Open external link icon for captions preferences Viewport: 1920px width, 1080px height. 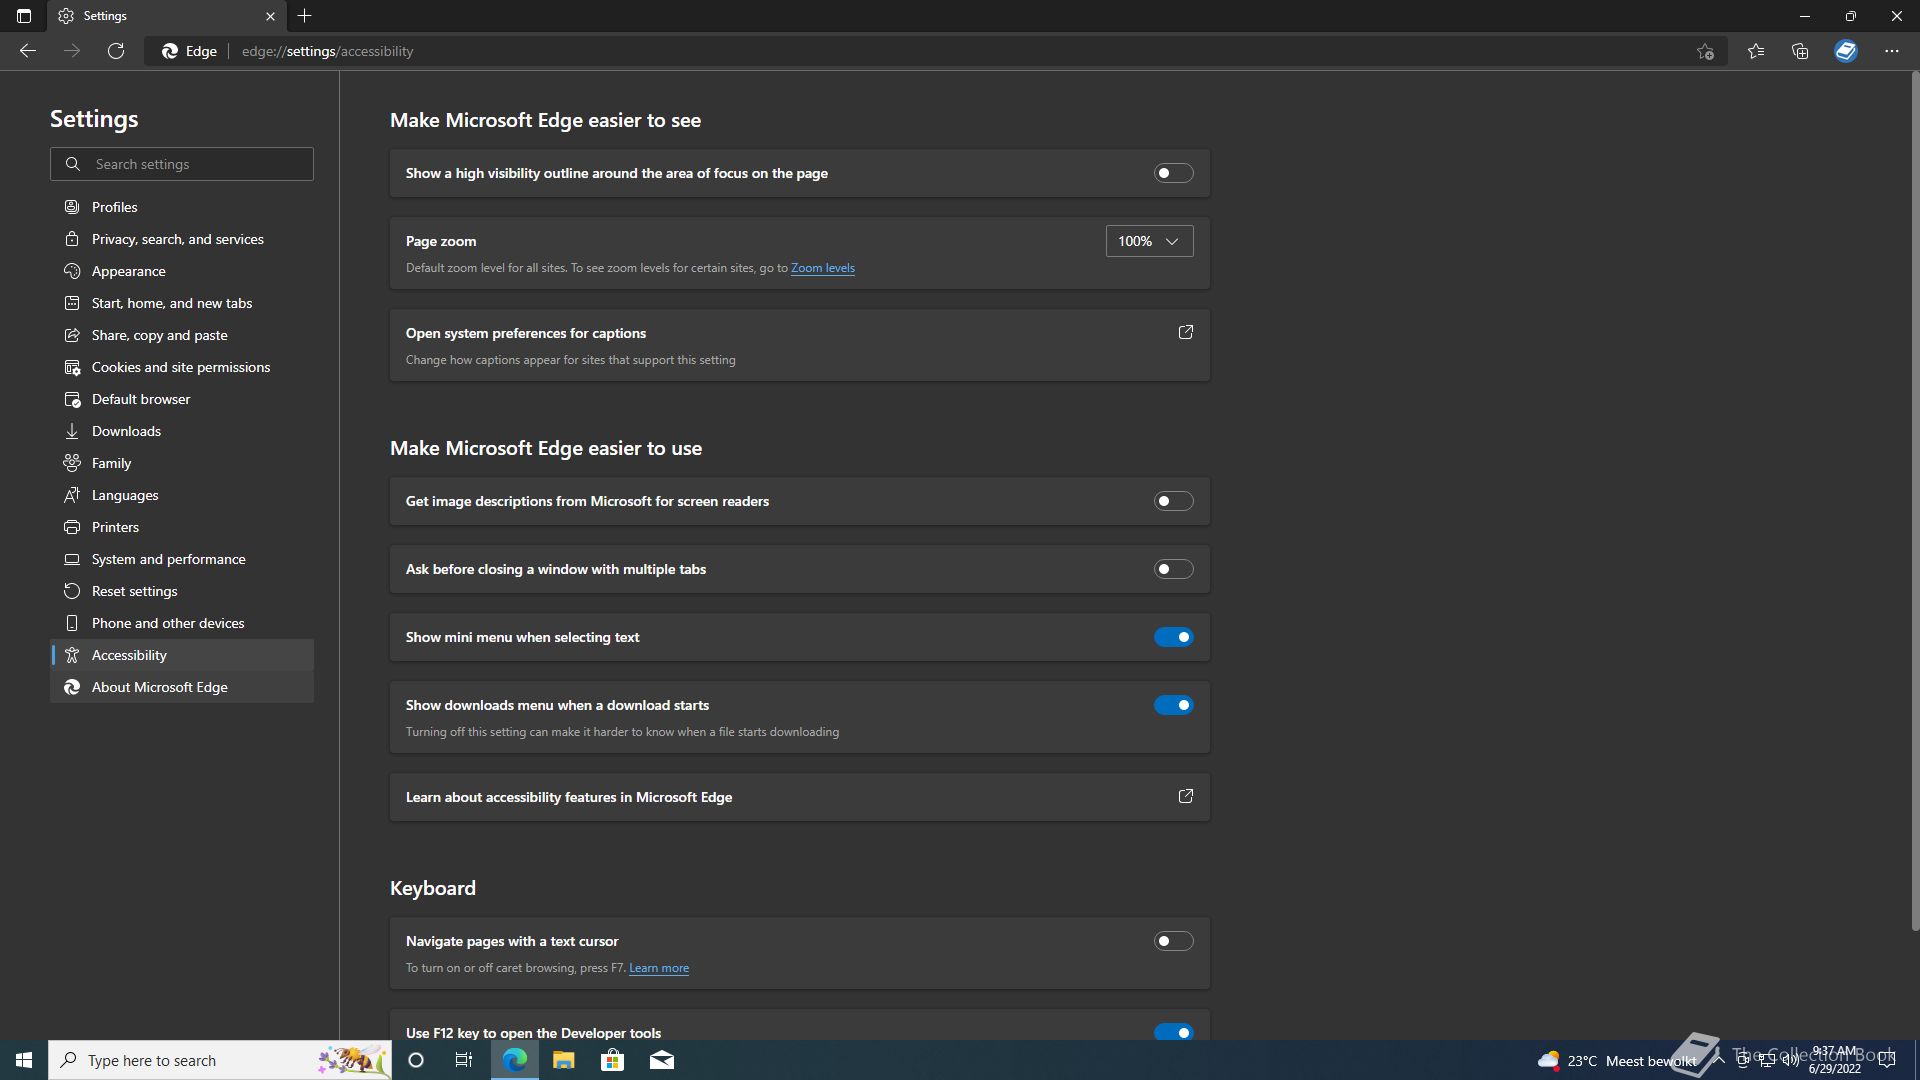tap(1186, 332)
